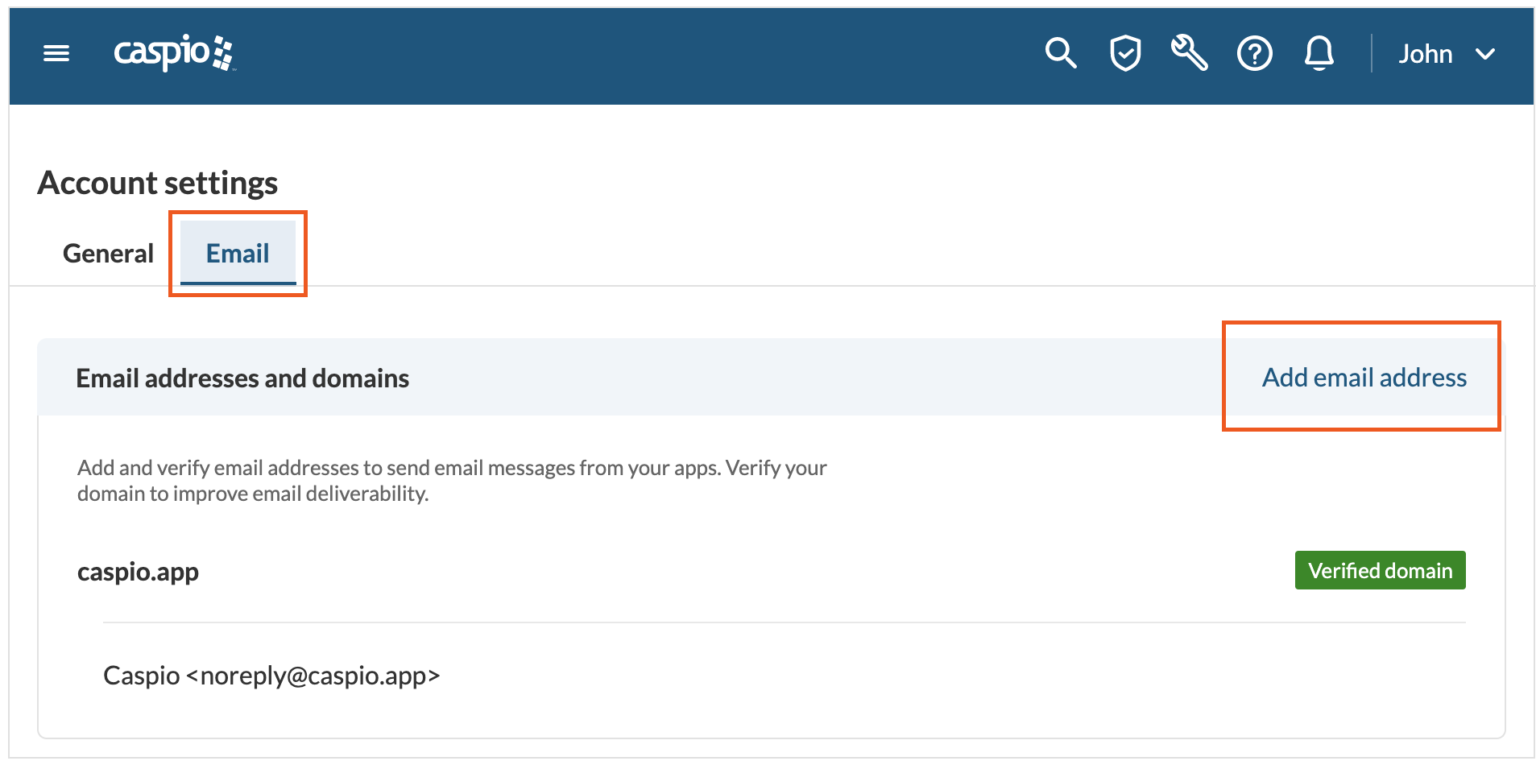Image resolution: width=1536 pixels, height=765 pixels.
Task: Open the hamburger navigation menu
Action: tap(56, 53)
